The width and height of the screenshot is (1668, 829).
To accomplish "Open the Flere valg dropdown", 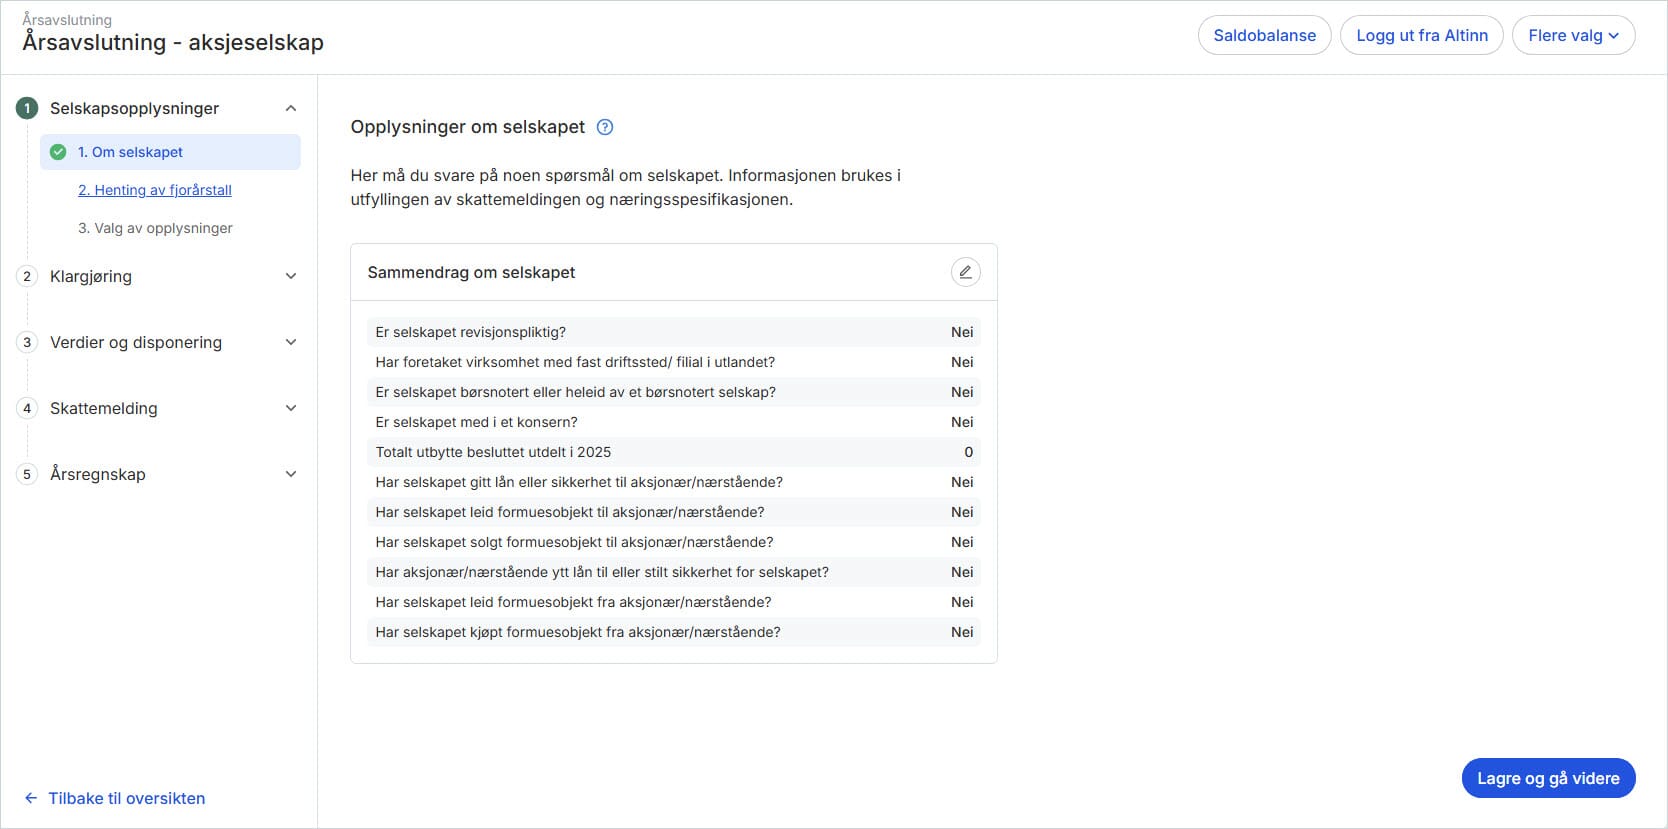I will [x=1572, y=35].
